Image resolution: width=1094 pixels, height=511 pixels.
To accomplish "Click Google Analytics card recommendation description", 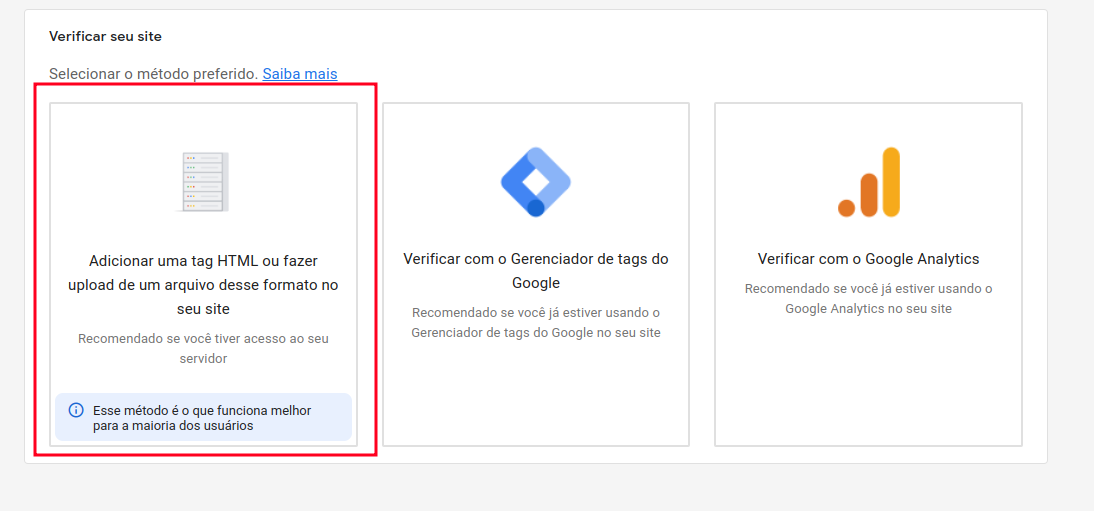I will (869, 298).
